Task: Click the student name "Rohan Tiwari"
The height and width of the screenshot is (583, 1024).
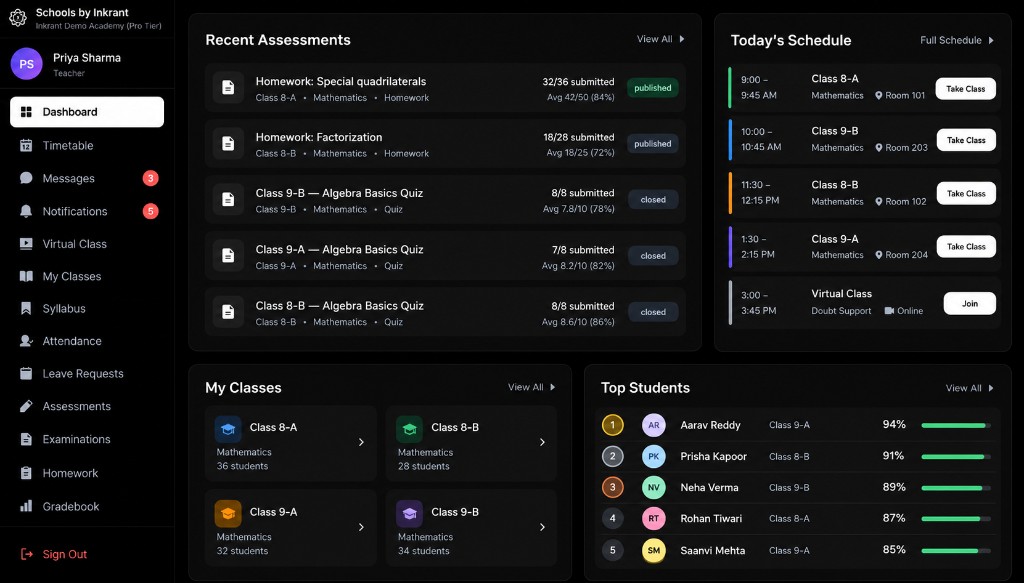Action: point(711,518)
